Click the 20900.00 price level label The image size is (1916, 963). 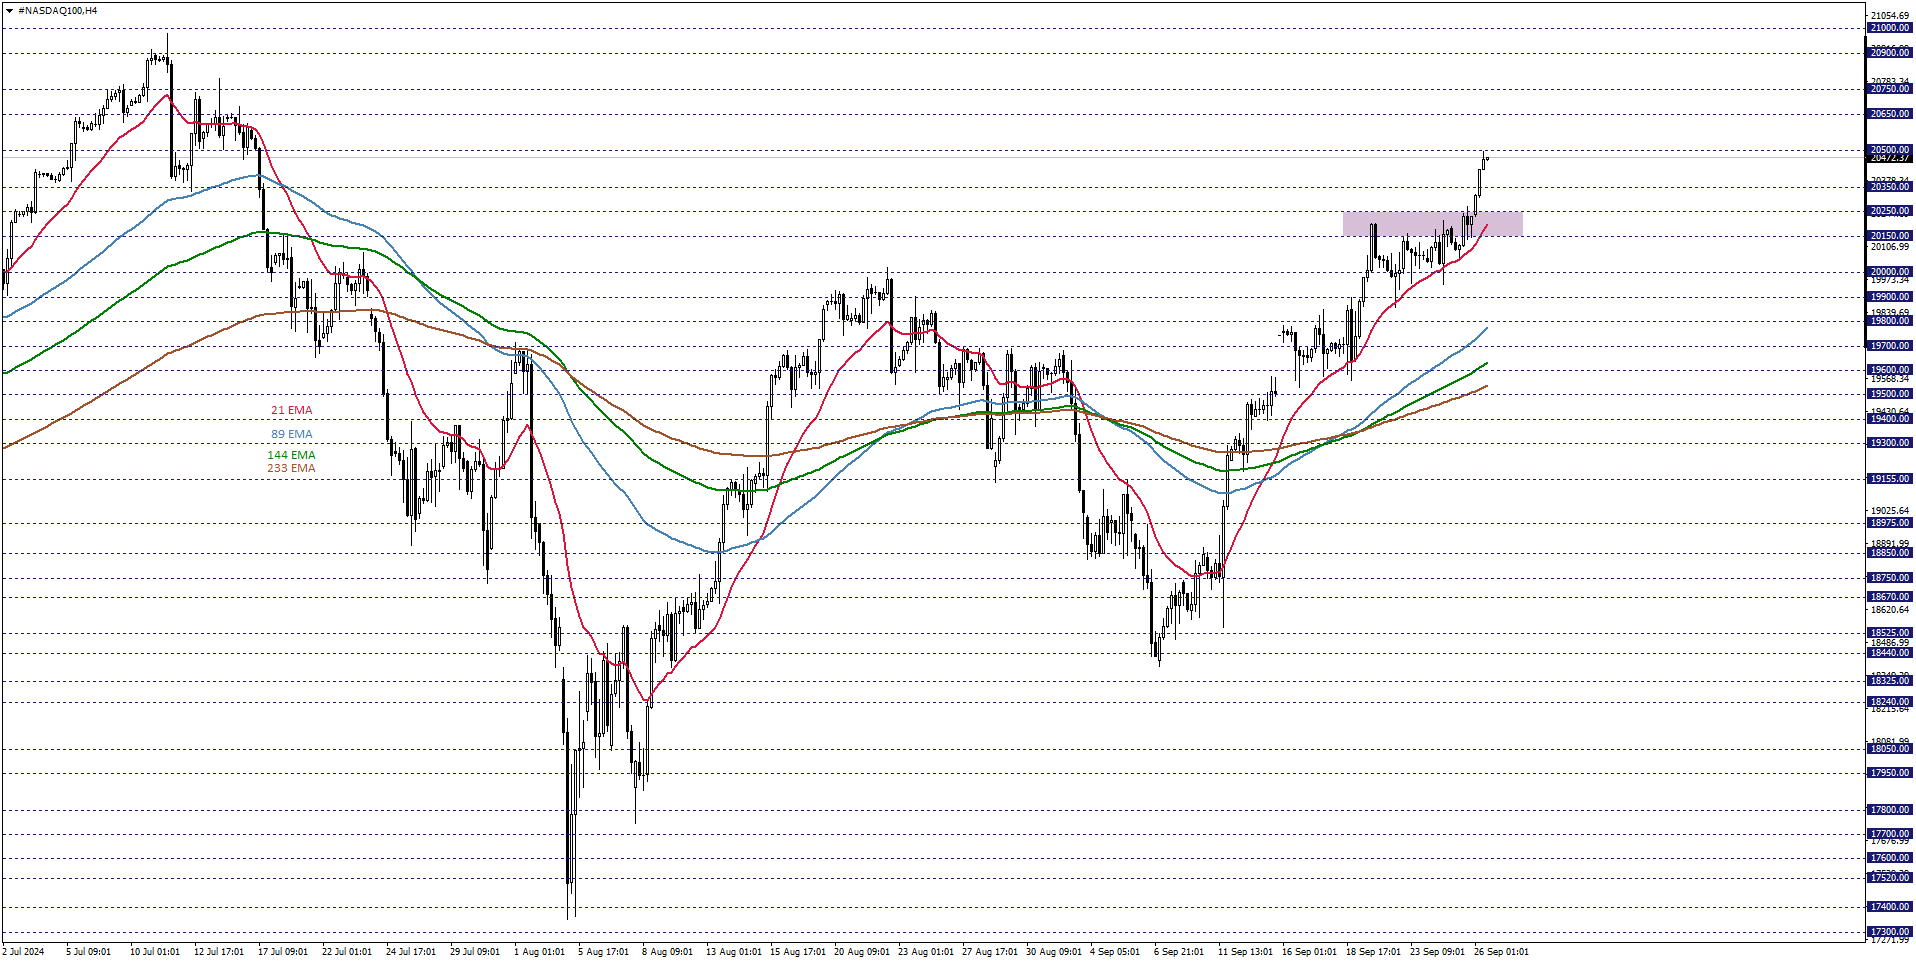coord(1890,53)
